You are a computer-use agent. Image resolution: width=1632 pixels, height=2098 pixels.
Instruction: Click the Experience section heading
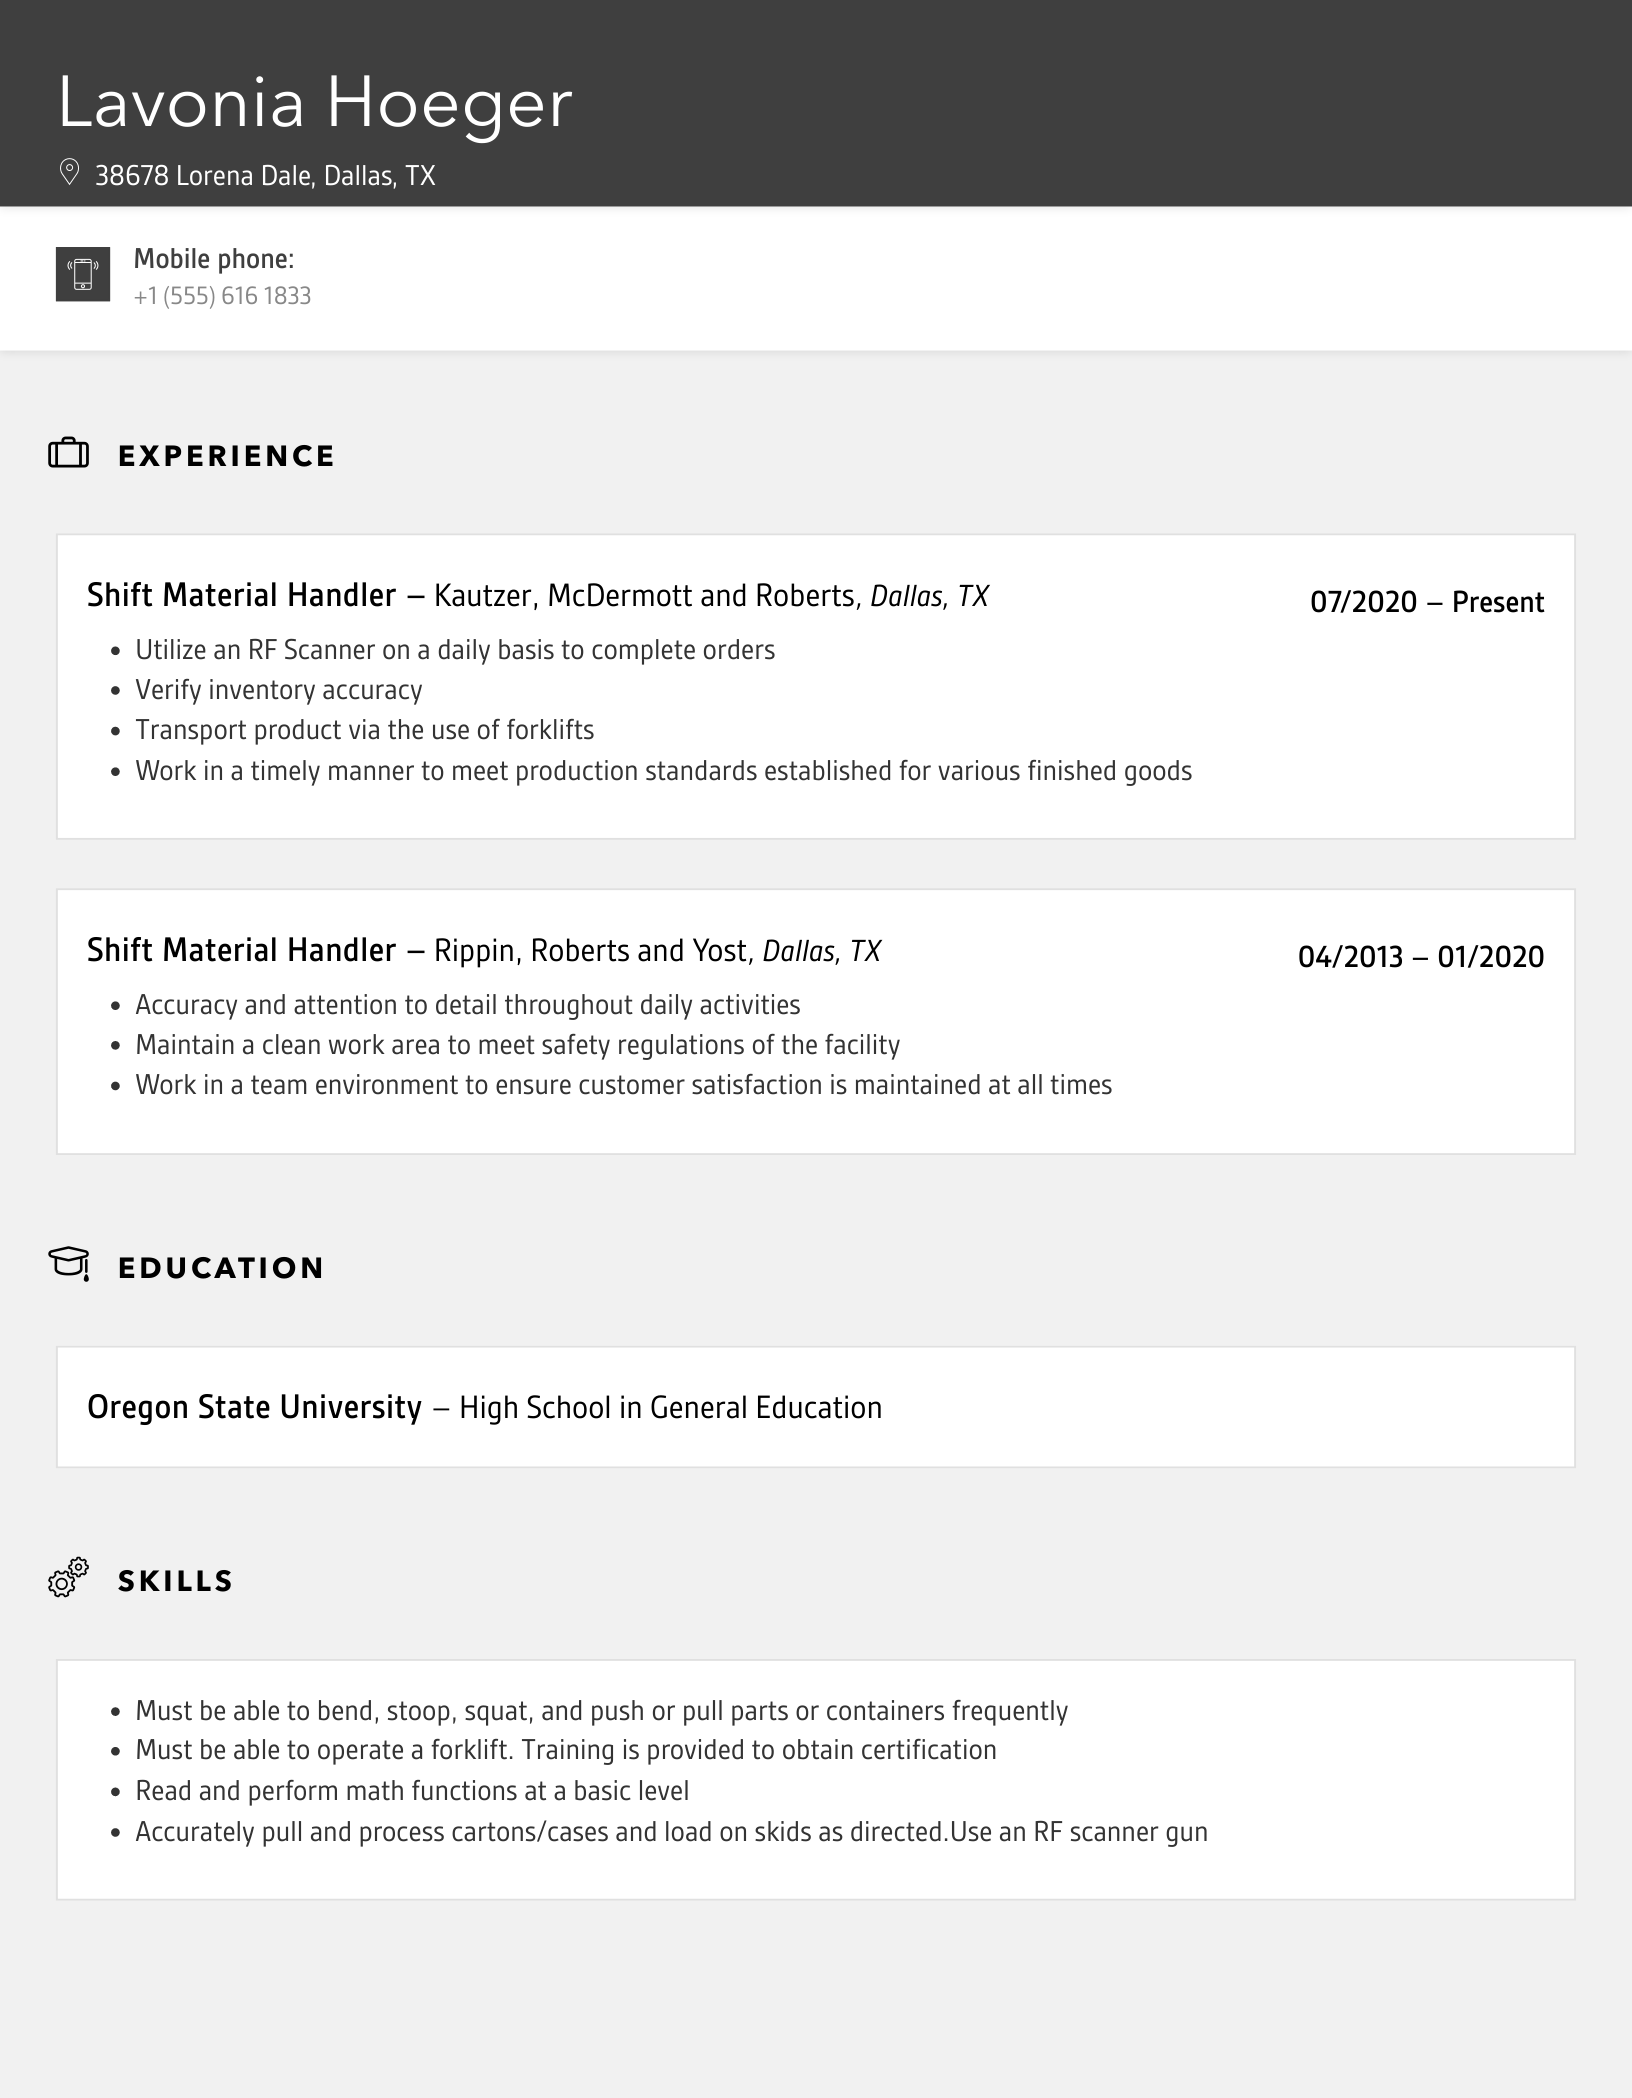pos(226,456)
